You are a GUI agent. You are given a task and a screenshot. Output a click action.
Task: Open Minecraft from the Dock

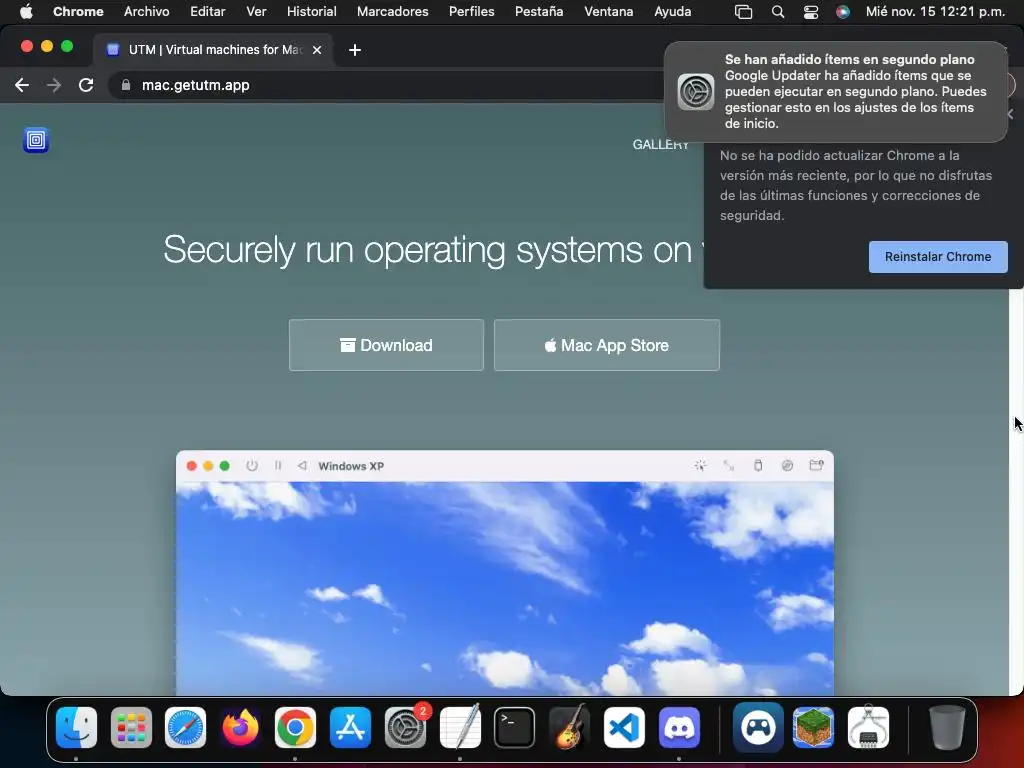[813, 727]
